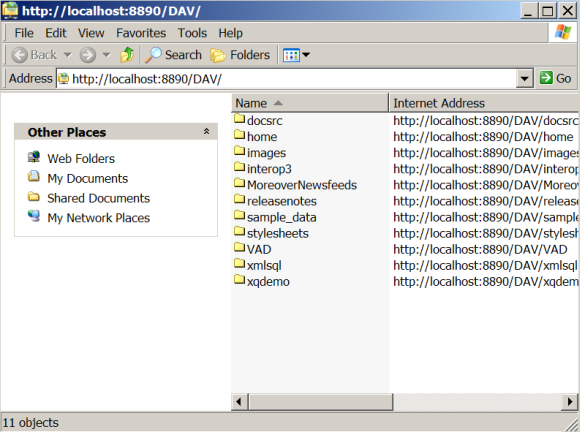Open the Favorites menu

point(141,33)
